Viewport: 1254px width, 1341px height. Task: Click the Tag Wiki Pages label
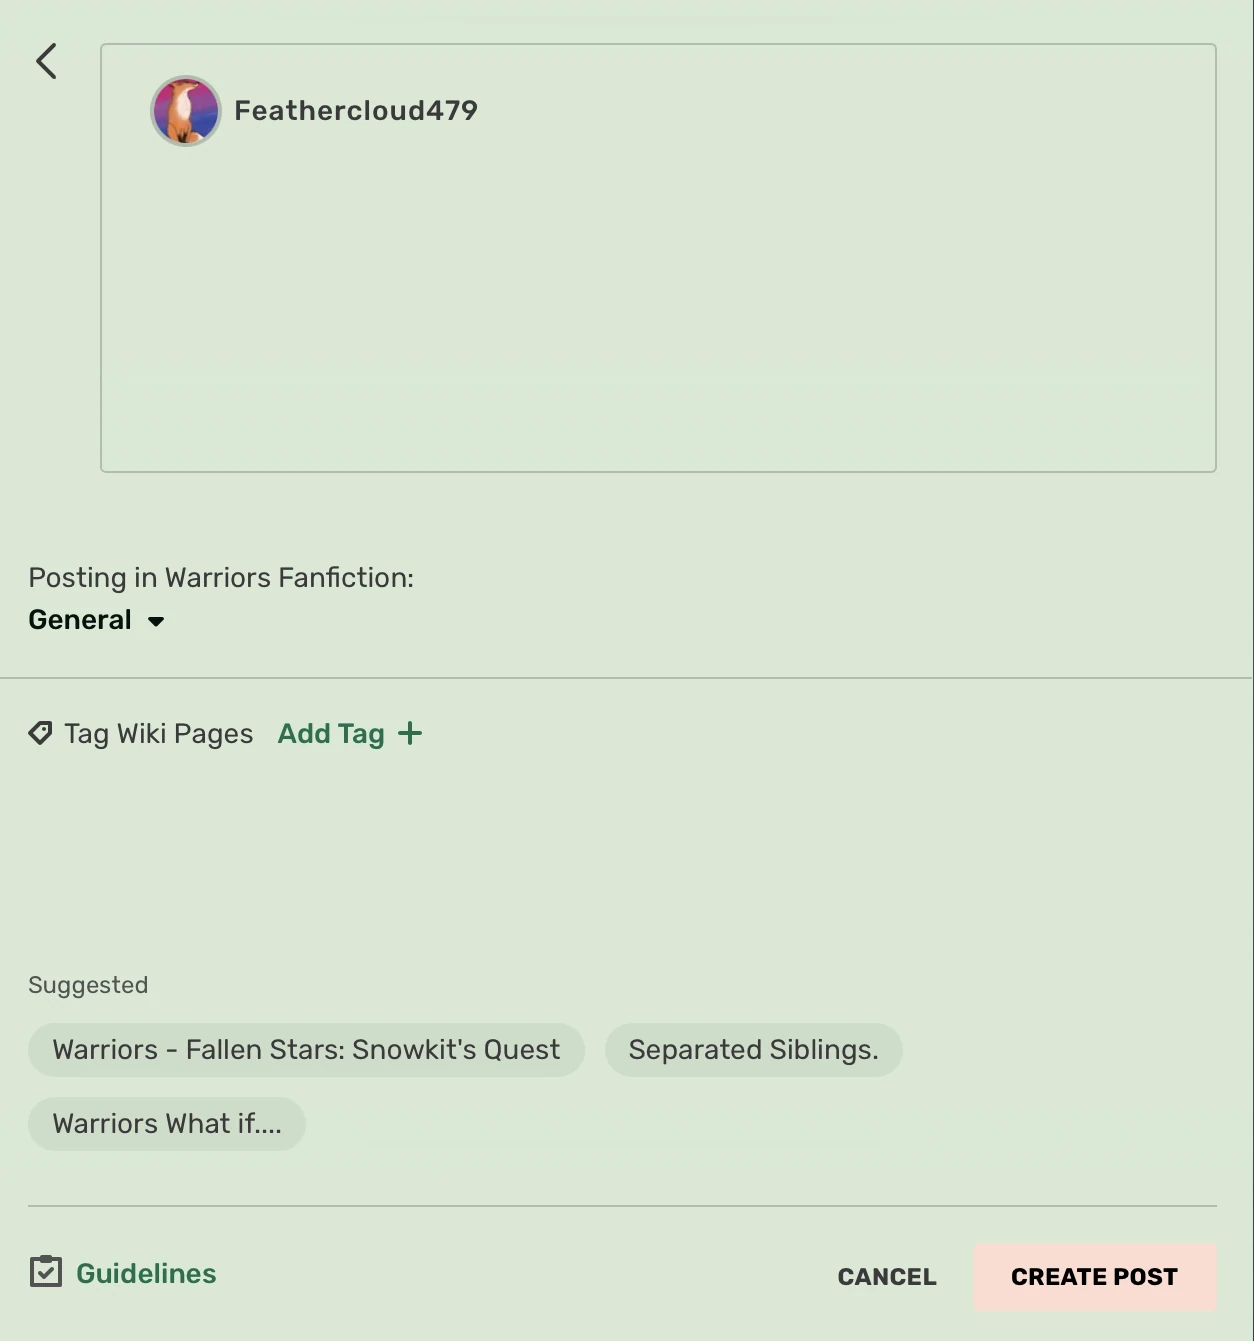(159, 734)
